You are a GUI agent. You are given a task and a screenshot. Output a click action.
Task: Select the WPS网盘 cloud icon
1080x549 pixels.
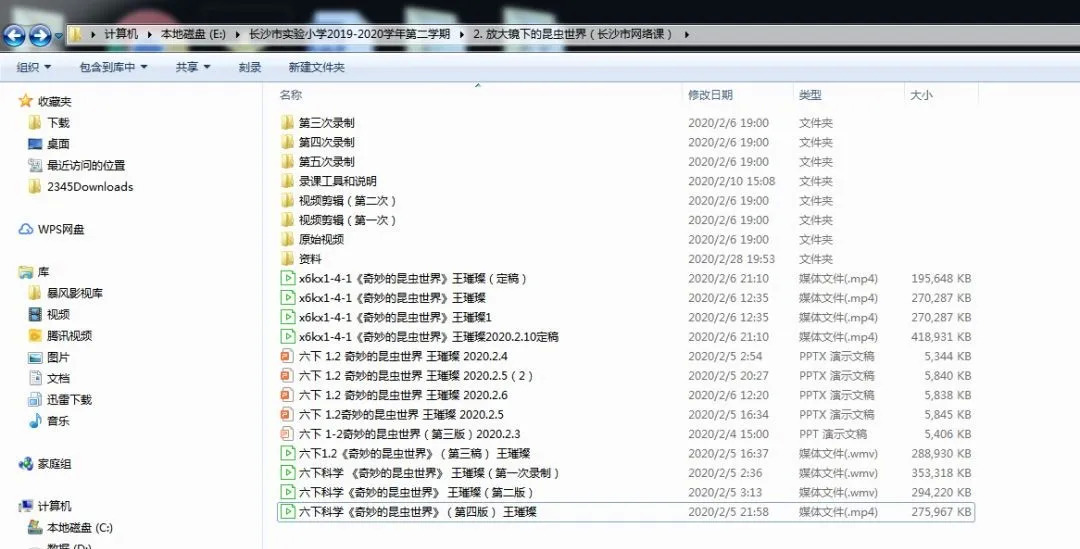click(x=26, y=229)
